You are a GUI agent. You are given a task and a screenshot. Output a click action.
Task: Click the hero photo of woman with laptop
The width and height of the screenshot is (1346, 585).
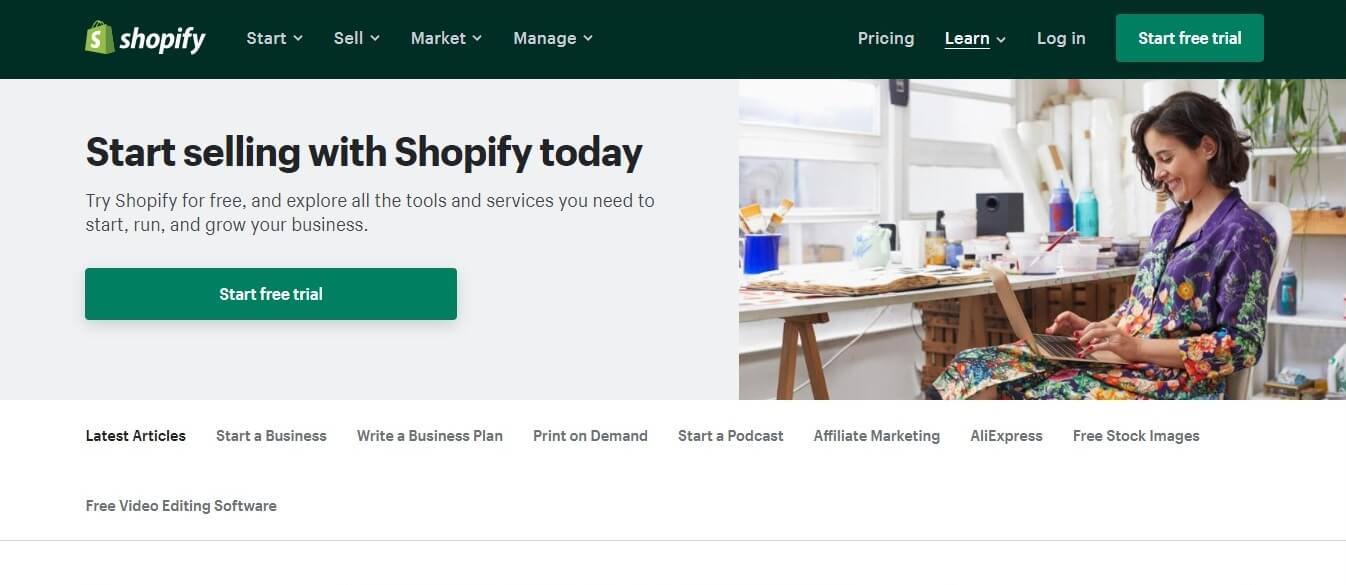coord(1042,240)
